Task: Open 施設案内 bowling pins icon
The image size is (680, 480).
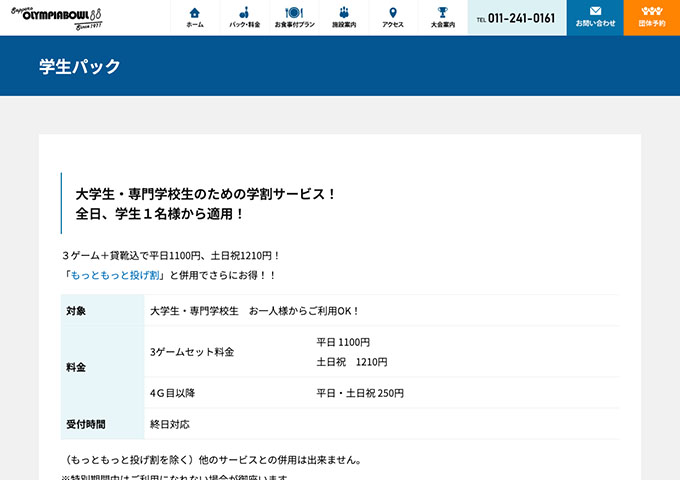Action: pos(344,13)
